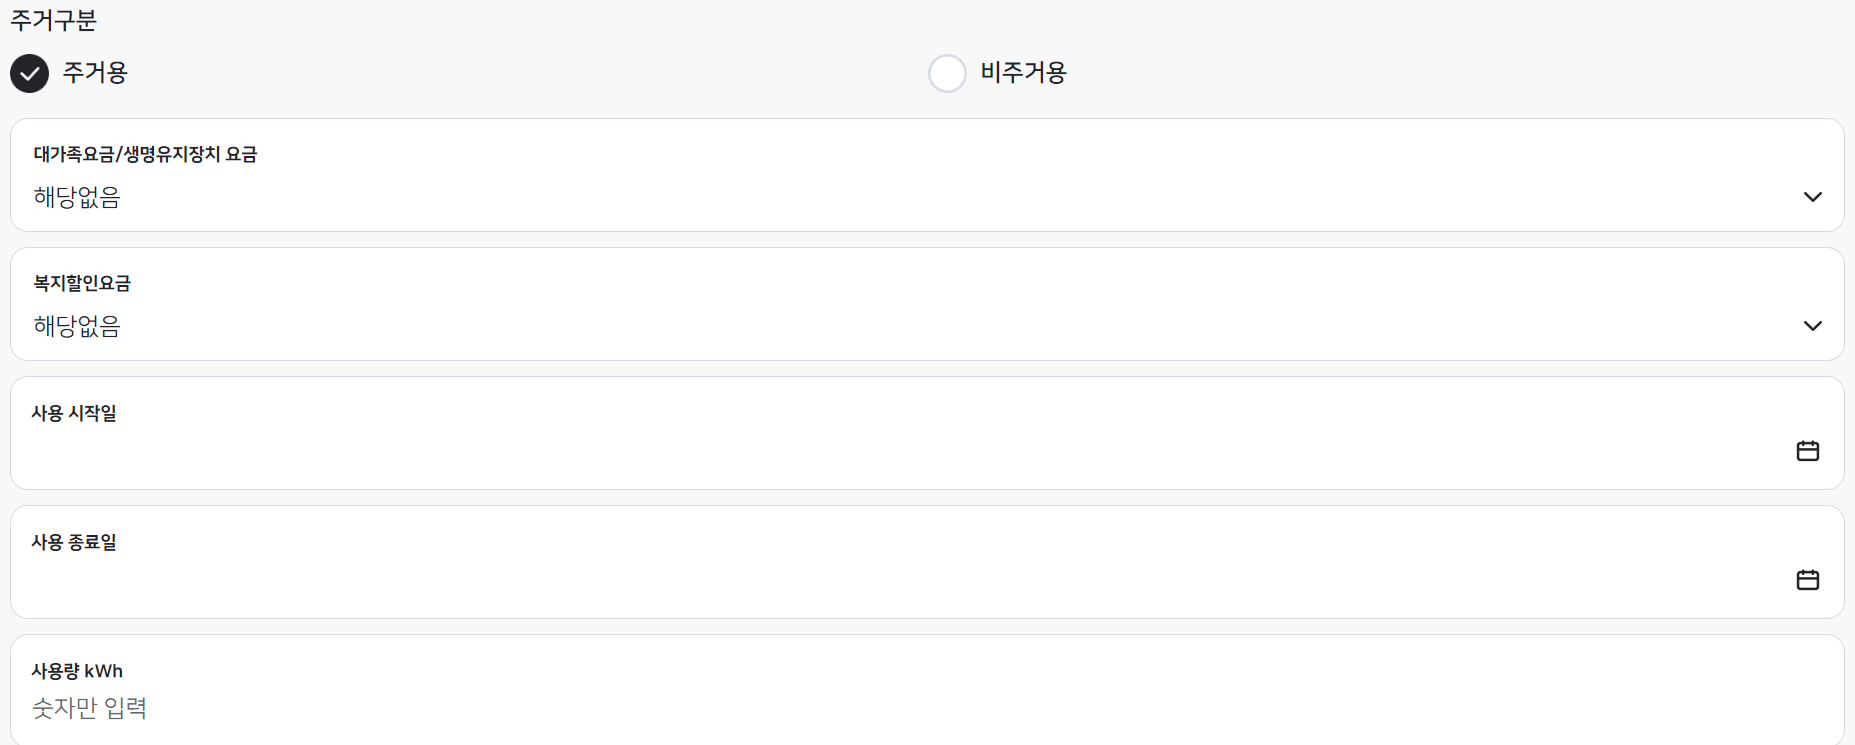Toggle the circle next to 비주거용
This screenshot has height=745, width=1855.
(x=947, y=73)
